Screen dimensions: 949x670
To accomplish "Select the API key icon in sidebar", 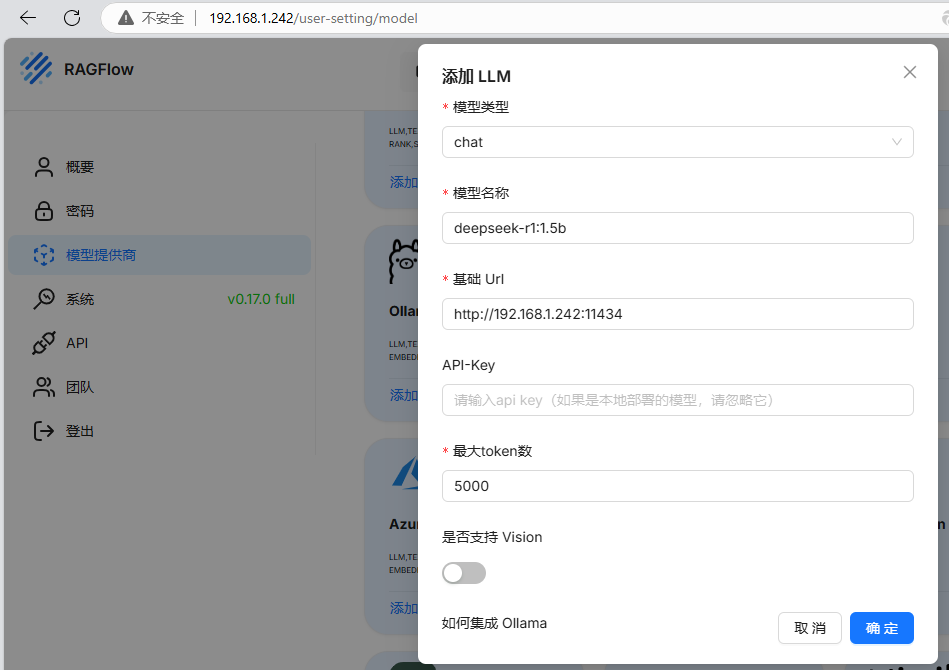I will pos(43,343).
